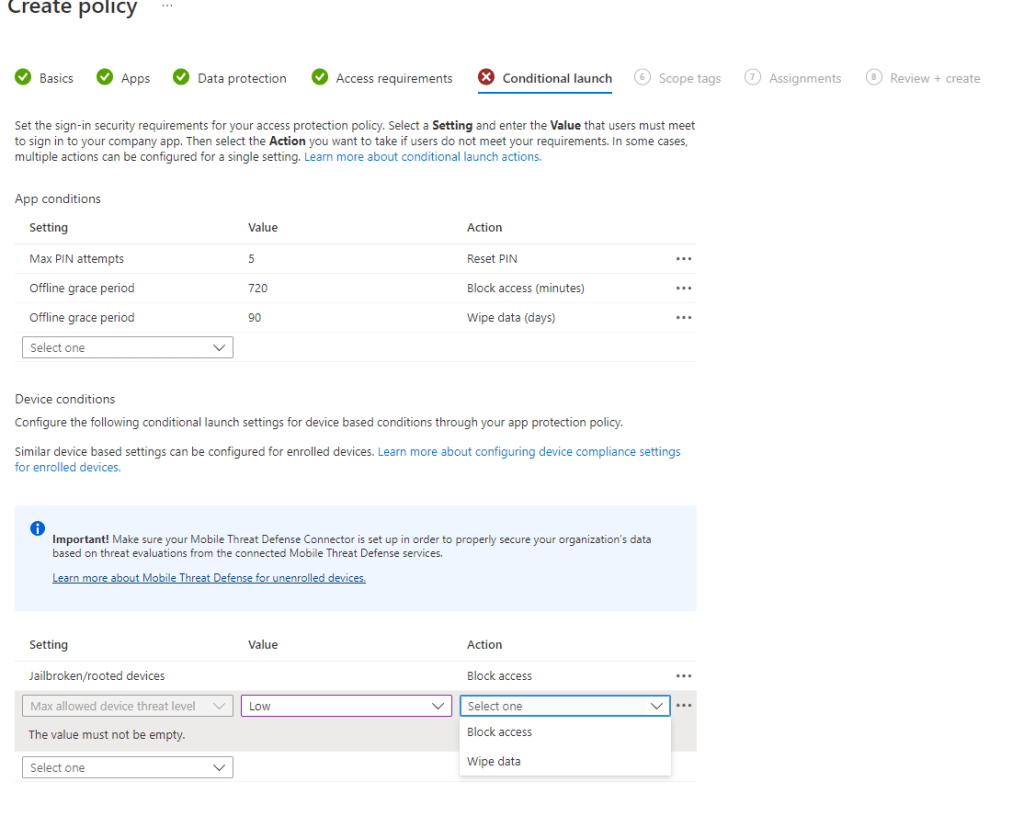1024x816 pixels.
Task: Open options for the Jailbroken/rooted devices setting
Action: click(x=684, y=675)
